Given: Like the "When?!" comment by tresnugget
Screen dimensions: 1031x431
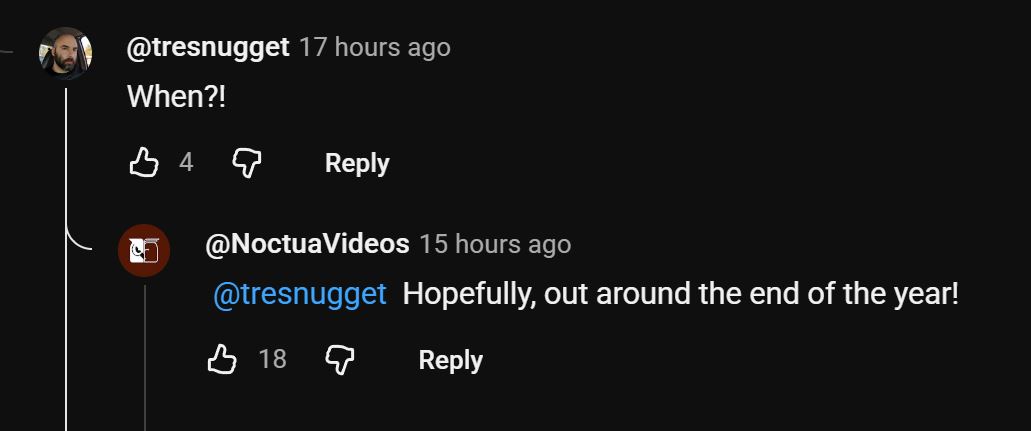Looking at the screenshot, I should coord(144,162).
